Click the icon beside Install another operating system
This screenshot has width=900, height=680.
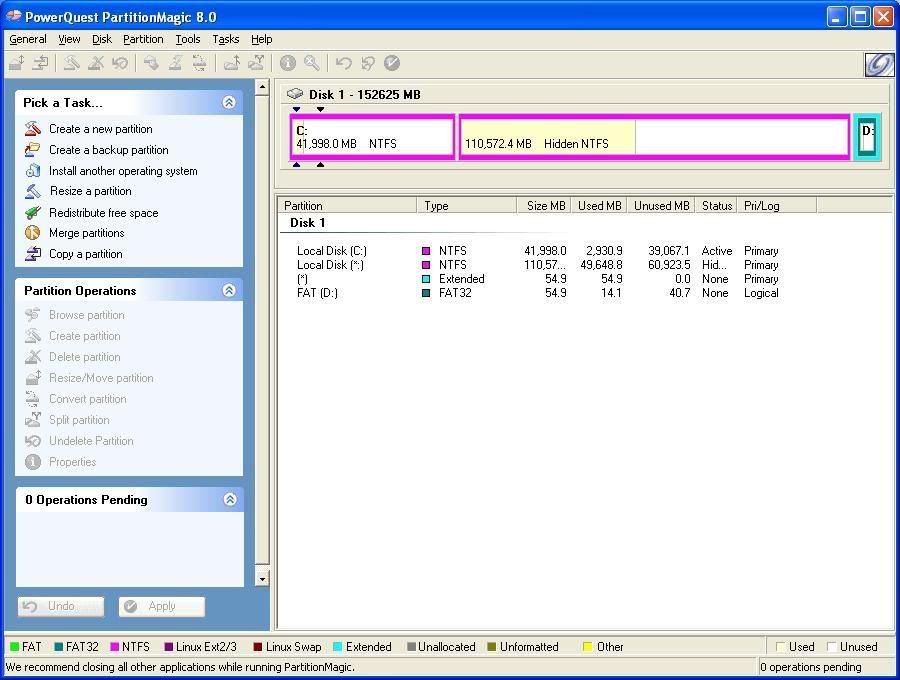[x=33, y=170]
